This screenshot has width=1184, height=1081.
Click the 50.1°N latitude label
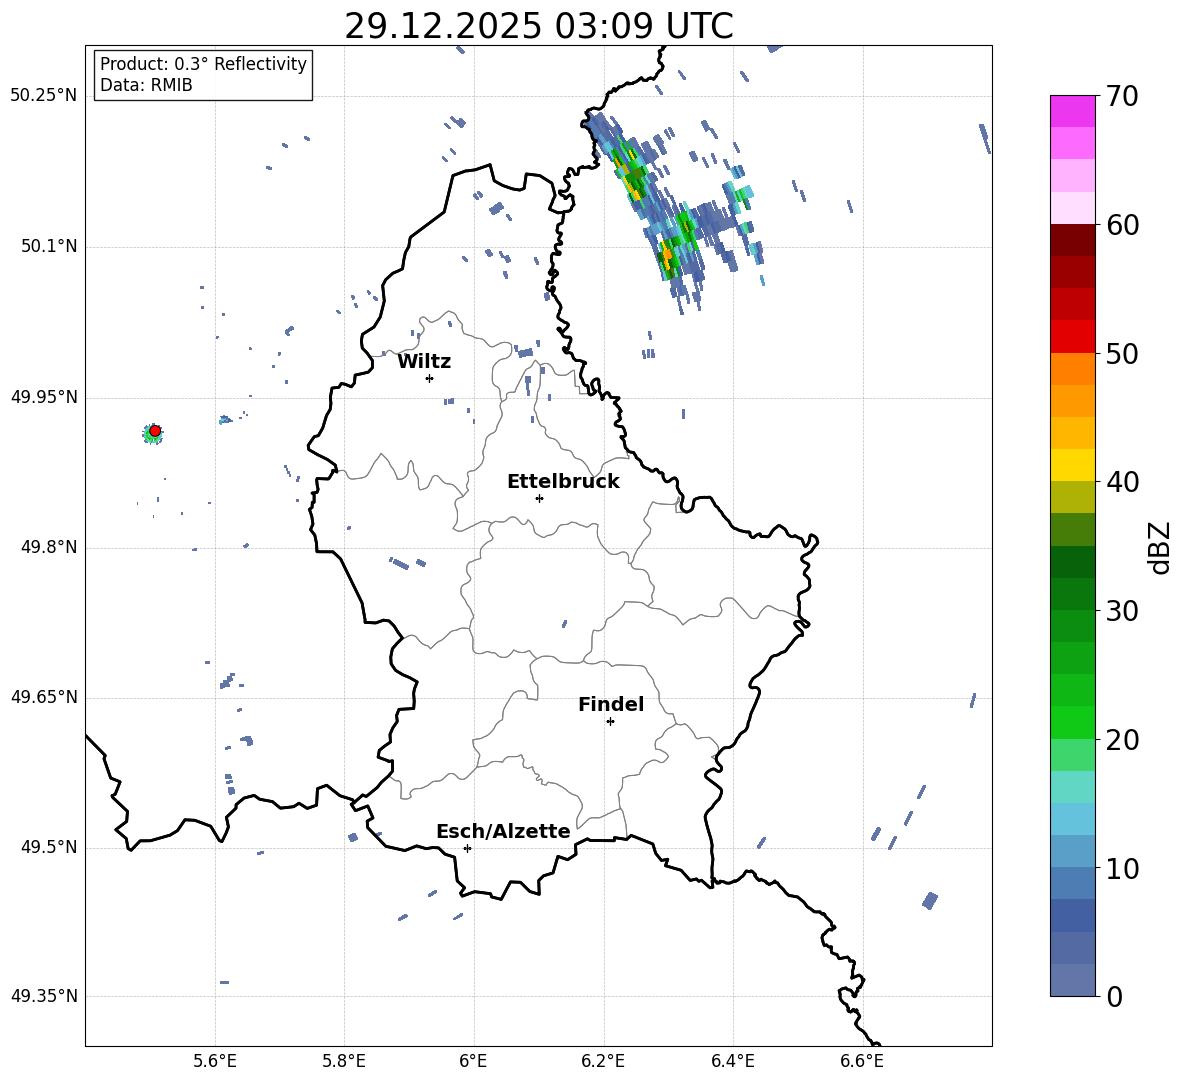point(49,247)
